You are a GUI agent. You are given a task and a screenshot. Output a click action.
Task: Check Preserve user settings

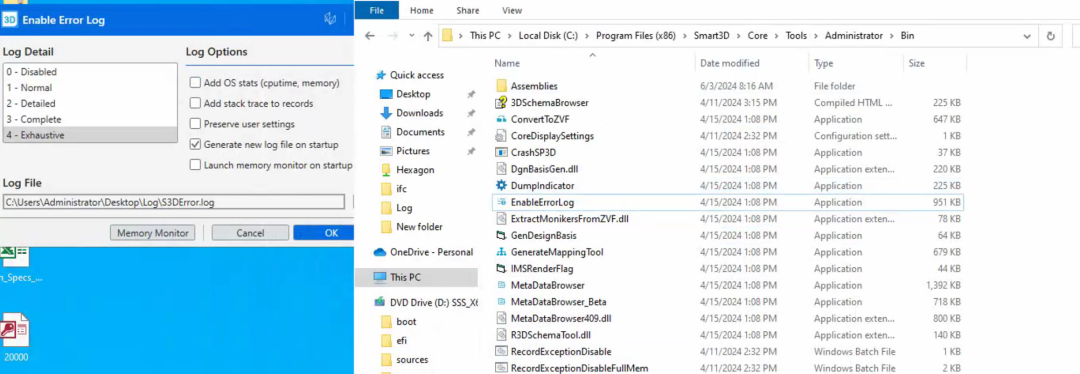pos(195,124)
